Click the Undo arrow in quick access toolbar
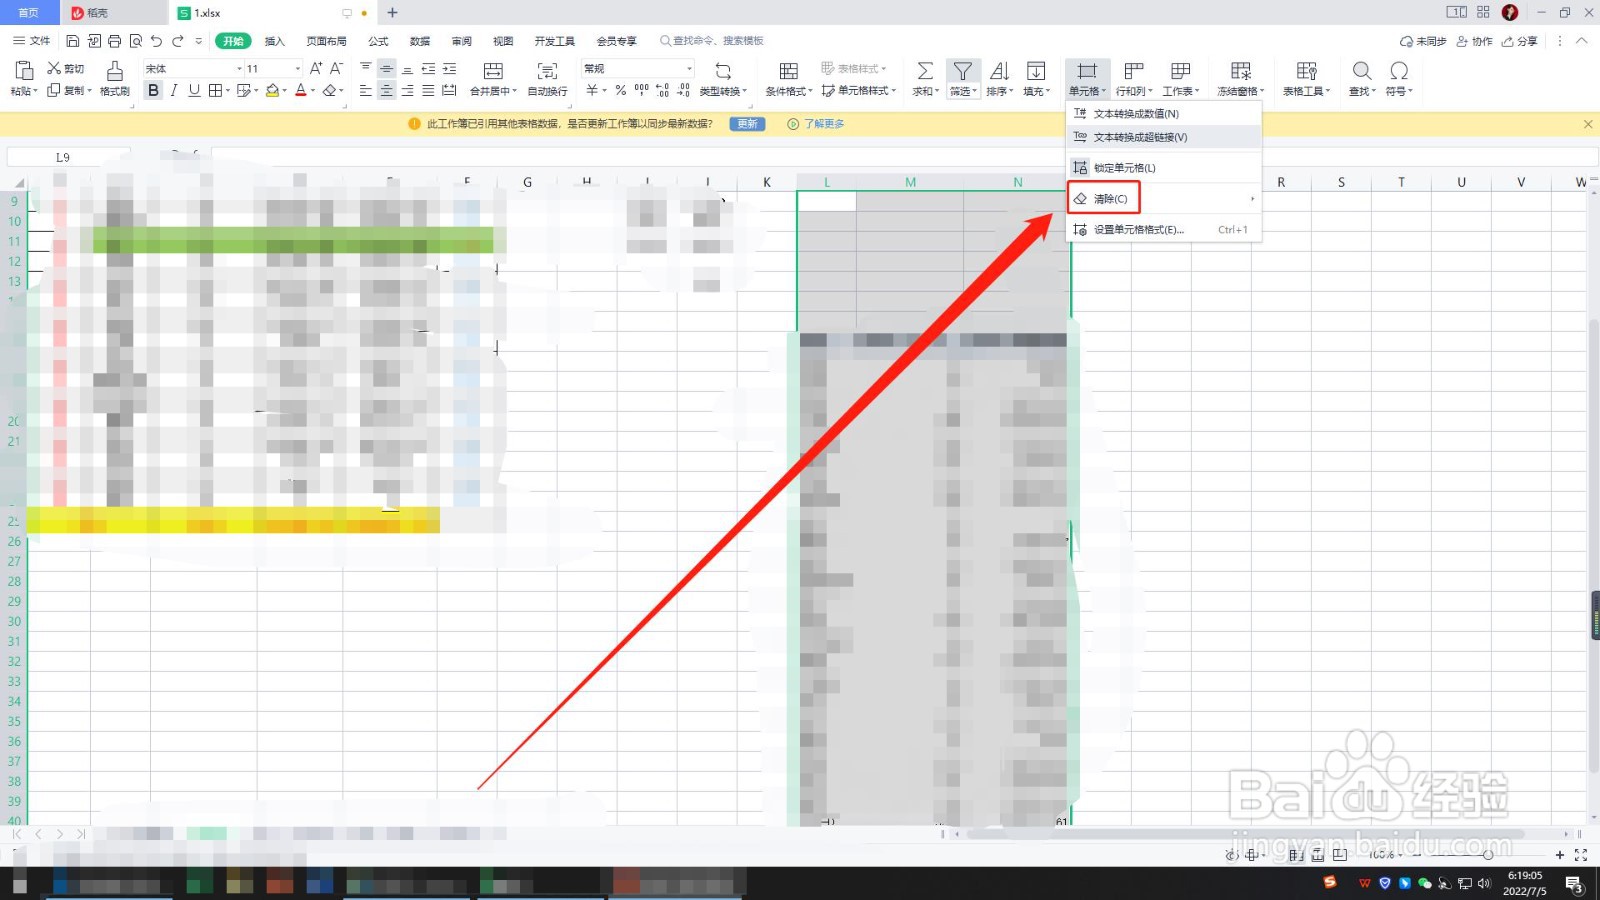1600x900 pixels. pyautogui.click(x=156, y=41)
